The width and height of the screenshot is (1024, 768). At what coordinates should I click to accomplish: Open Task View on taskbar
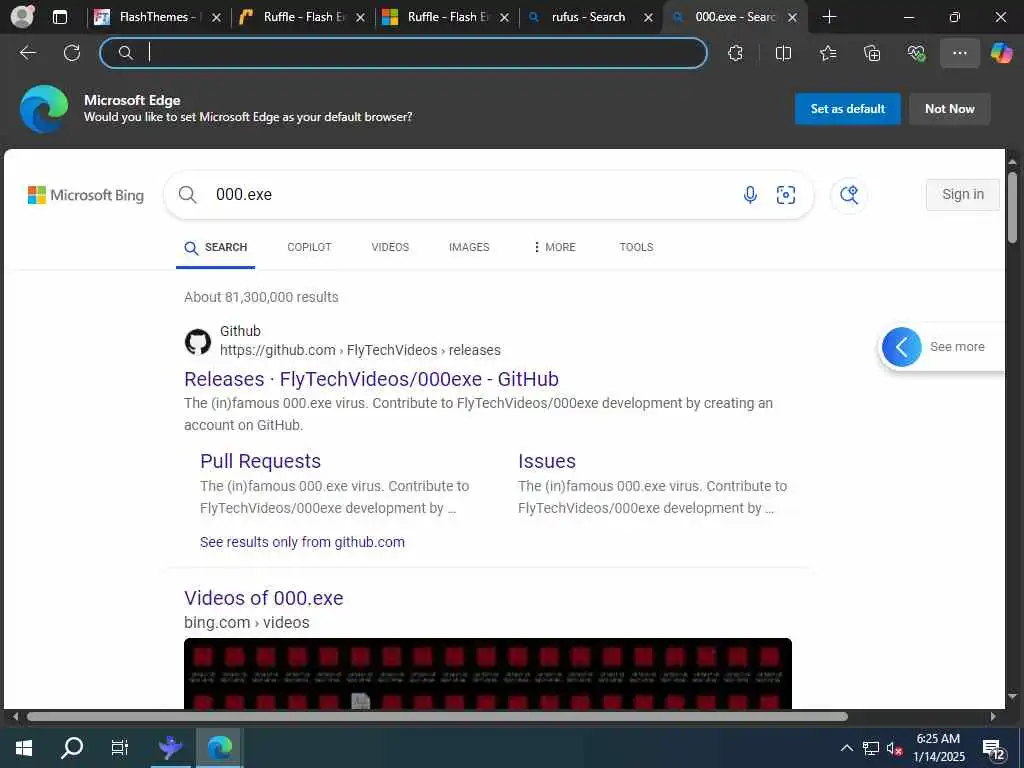pyautogui.click(x=120, y=748)
